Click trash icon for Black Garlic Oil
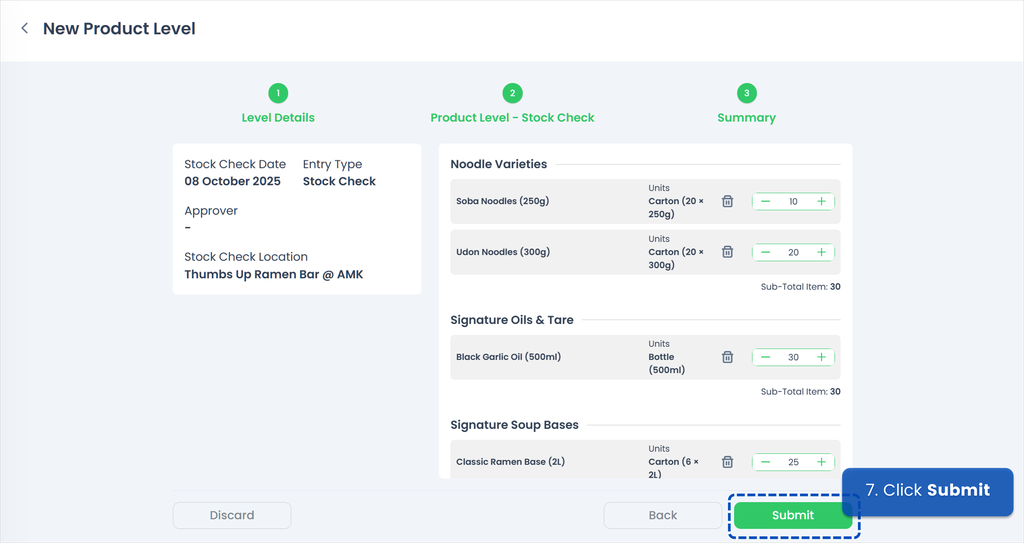Image resolution: width=1024 pixels, height=543 pixels. [x=728, y=357]
